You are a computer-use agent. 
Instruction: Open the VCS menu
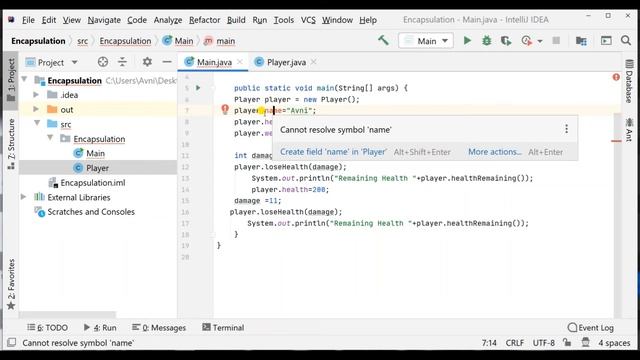click(308, 20)
